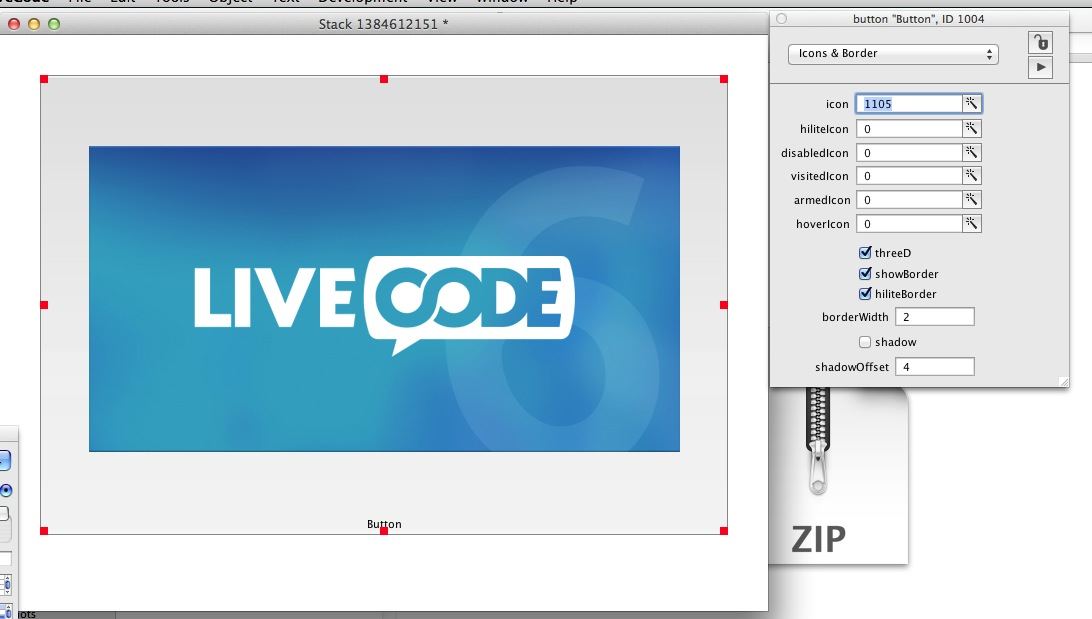Close the button inspector palette
Screen dimensions: 1092x619
781,19
